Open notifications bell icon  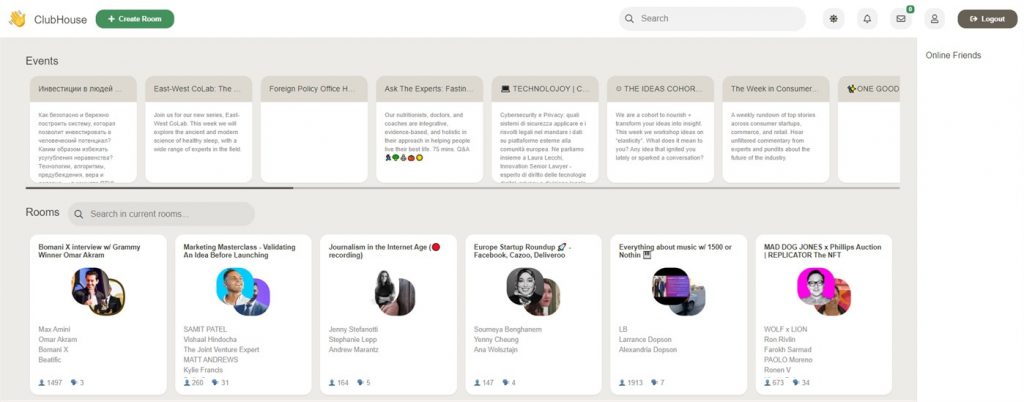[867, 19]
